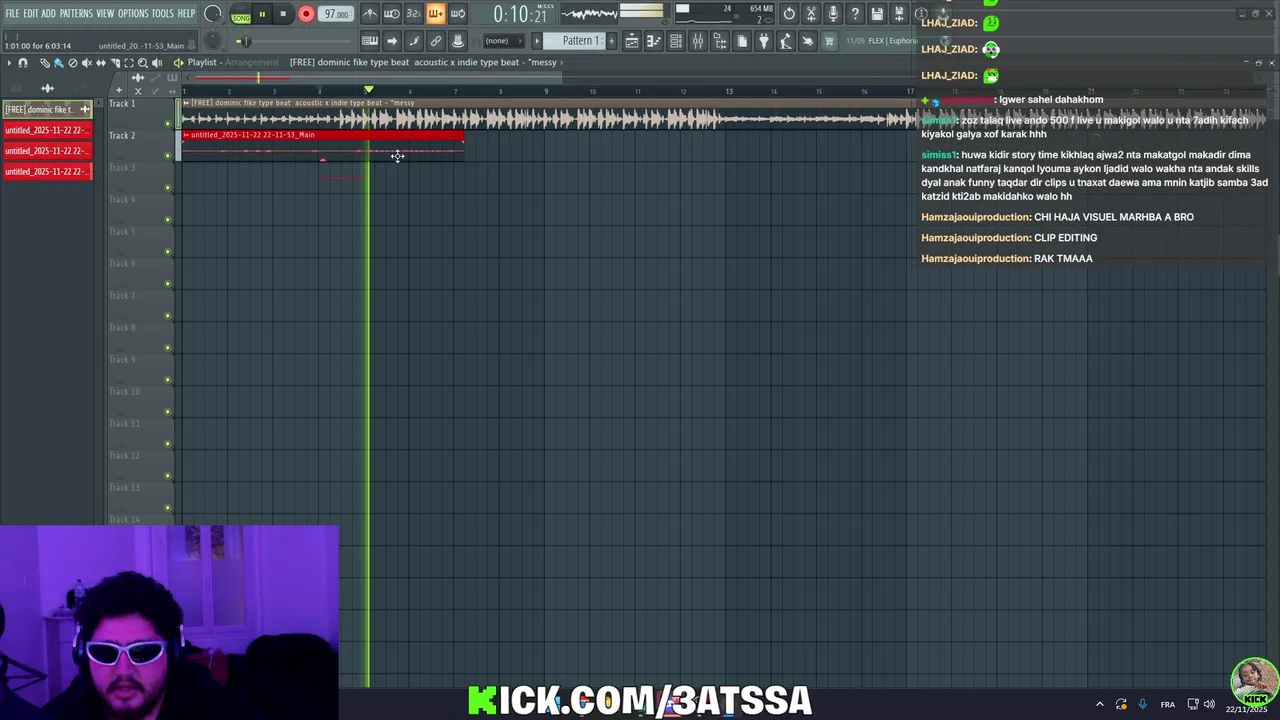1280x720 pixels.
Task: Select the Paint brush tool
Action: 58,62
